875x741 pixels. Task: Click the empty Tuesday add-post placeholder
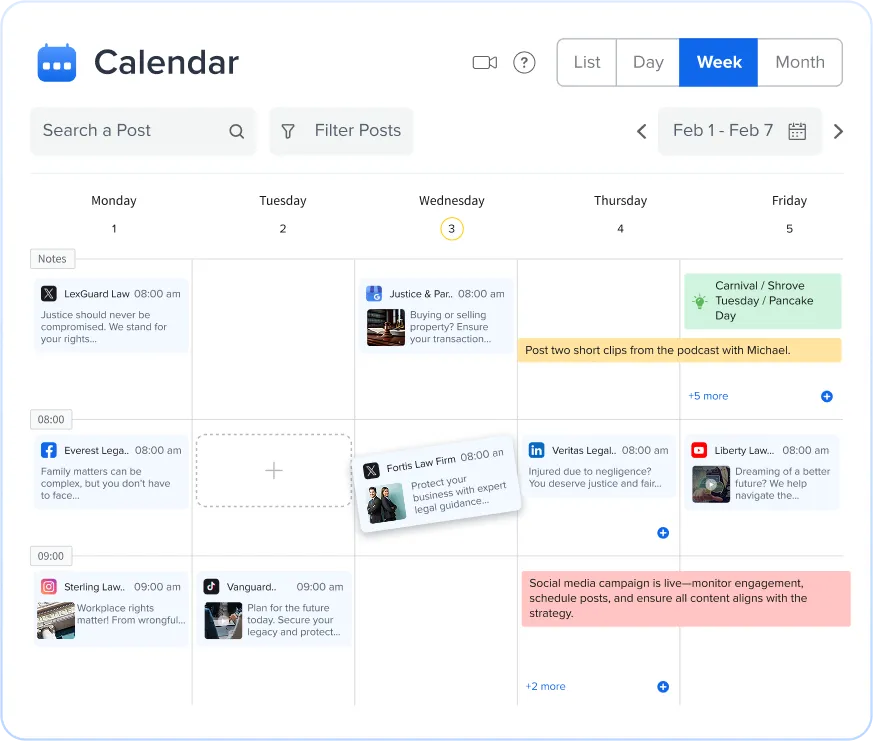[x=274, y=470]
